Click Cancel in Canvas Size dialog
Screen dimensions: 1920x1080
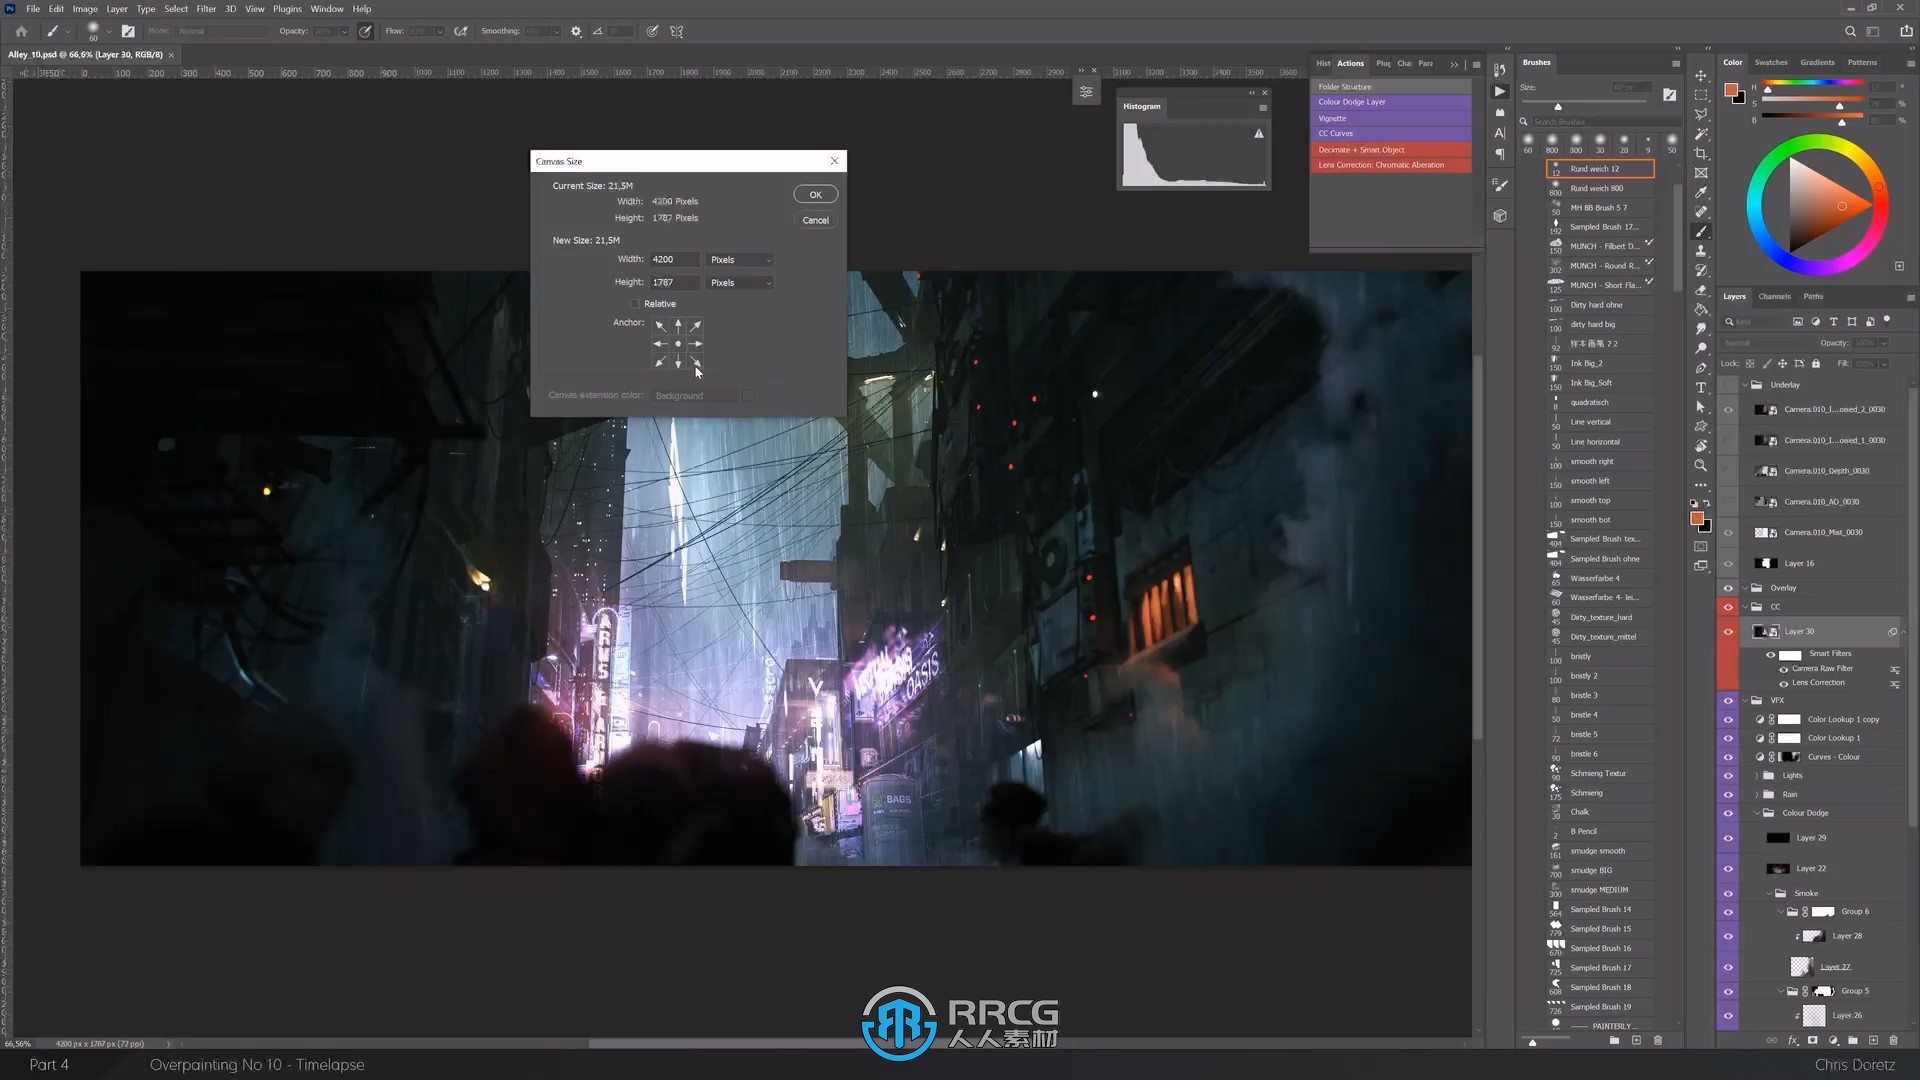815,220
